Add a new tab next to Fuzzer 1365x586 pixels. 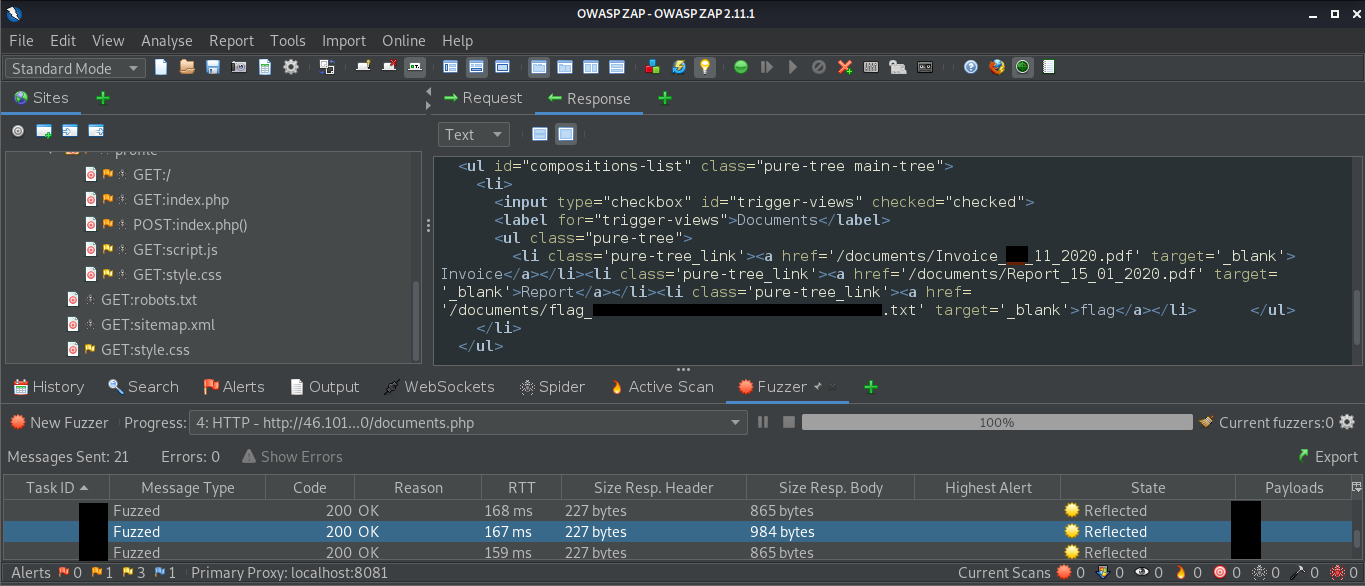click(x=871, y=387)
